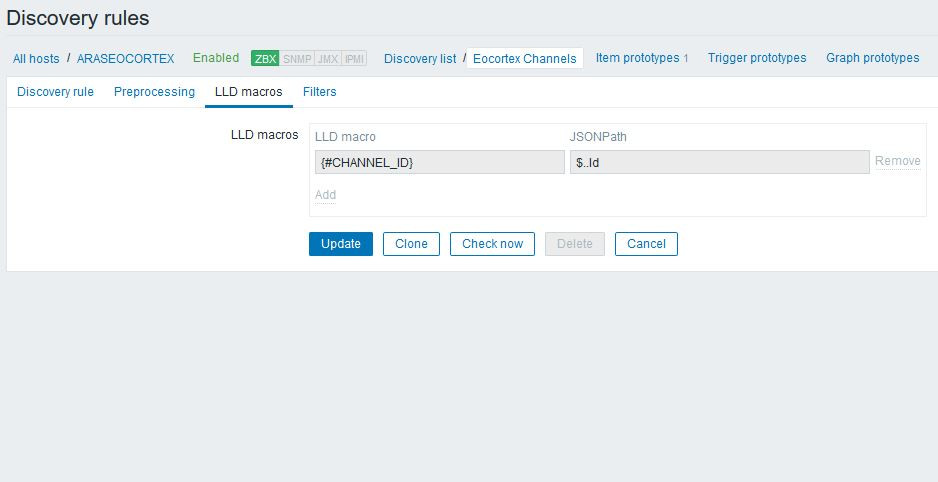Click the greyed-out Delete button
The height and width of the screenshot is (482, 938).
pyautogui.click(x=575, y=244)
